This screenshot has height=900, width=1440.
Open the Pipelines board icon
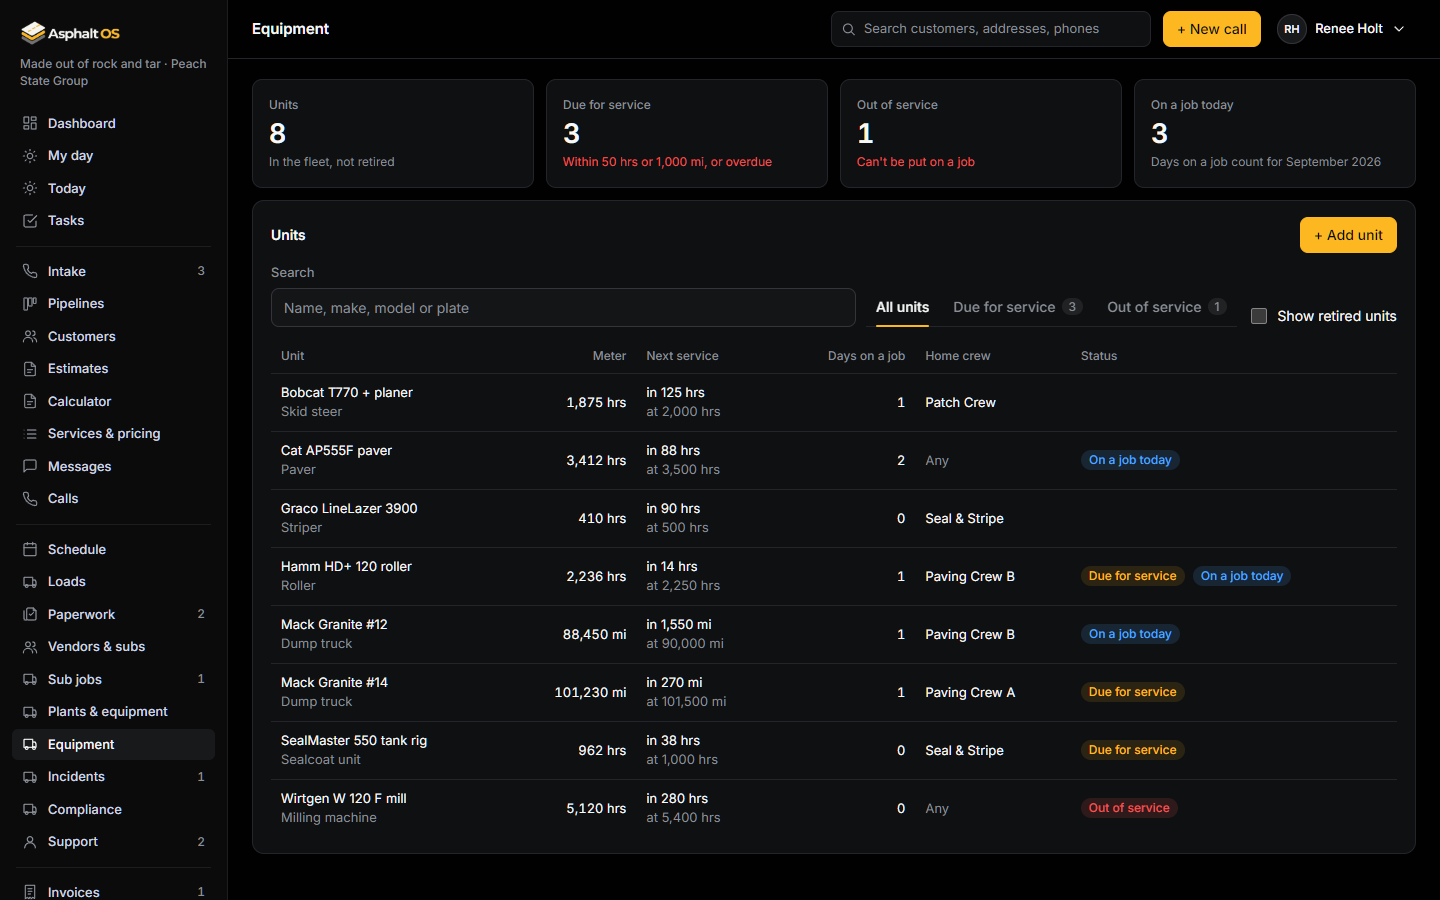point(30,304)
